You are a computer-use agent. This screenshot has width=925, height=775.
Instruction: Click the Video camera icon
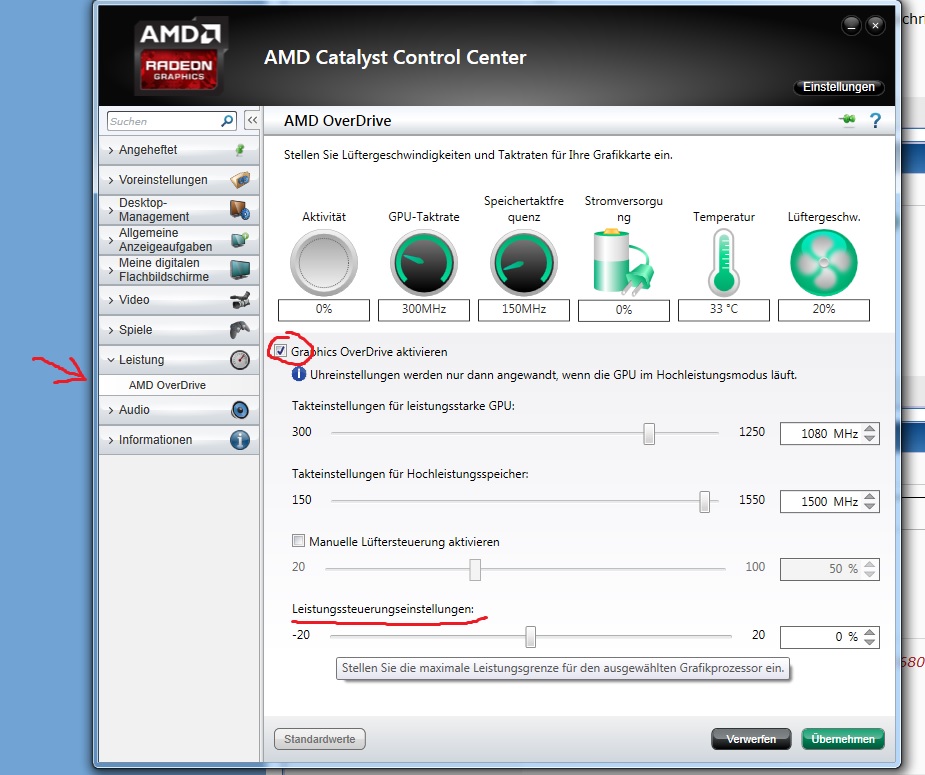click(240, 300)
